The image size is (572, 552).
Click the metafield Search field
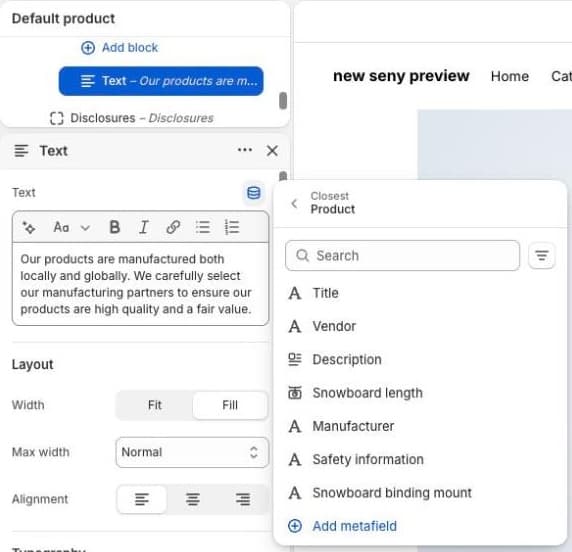402,256
